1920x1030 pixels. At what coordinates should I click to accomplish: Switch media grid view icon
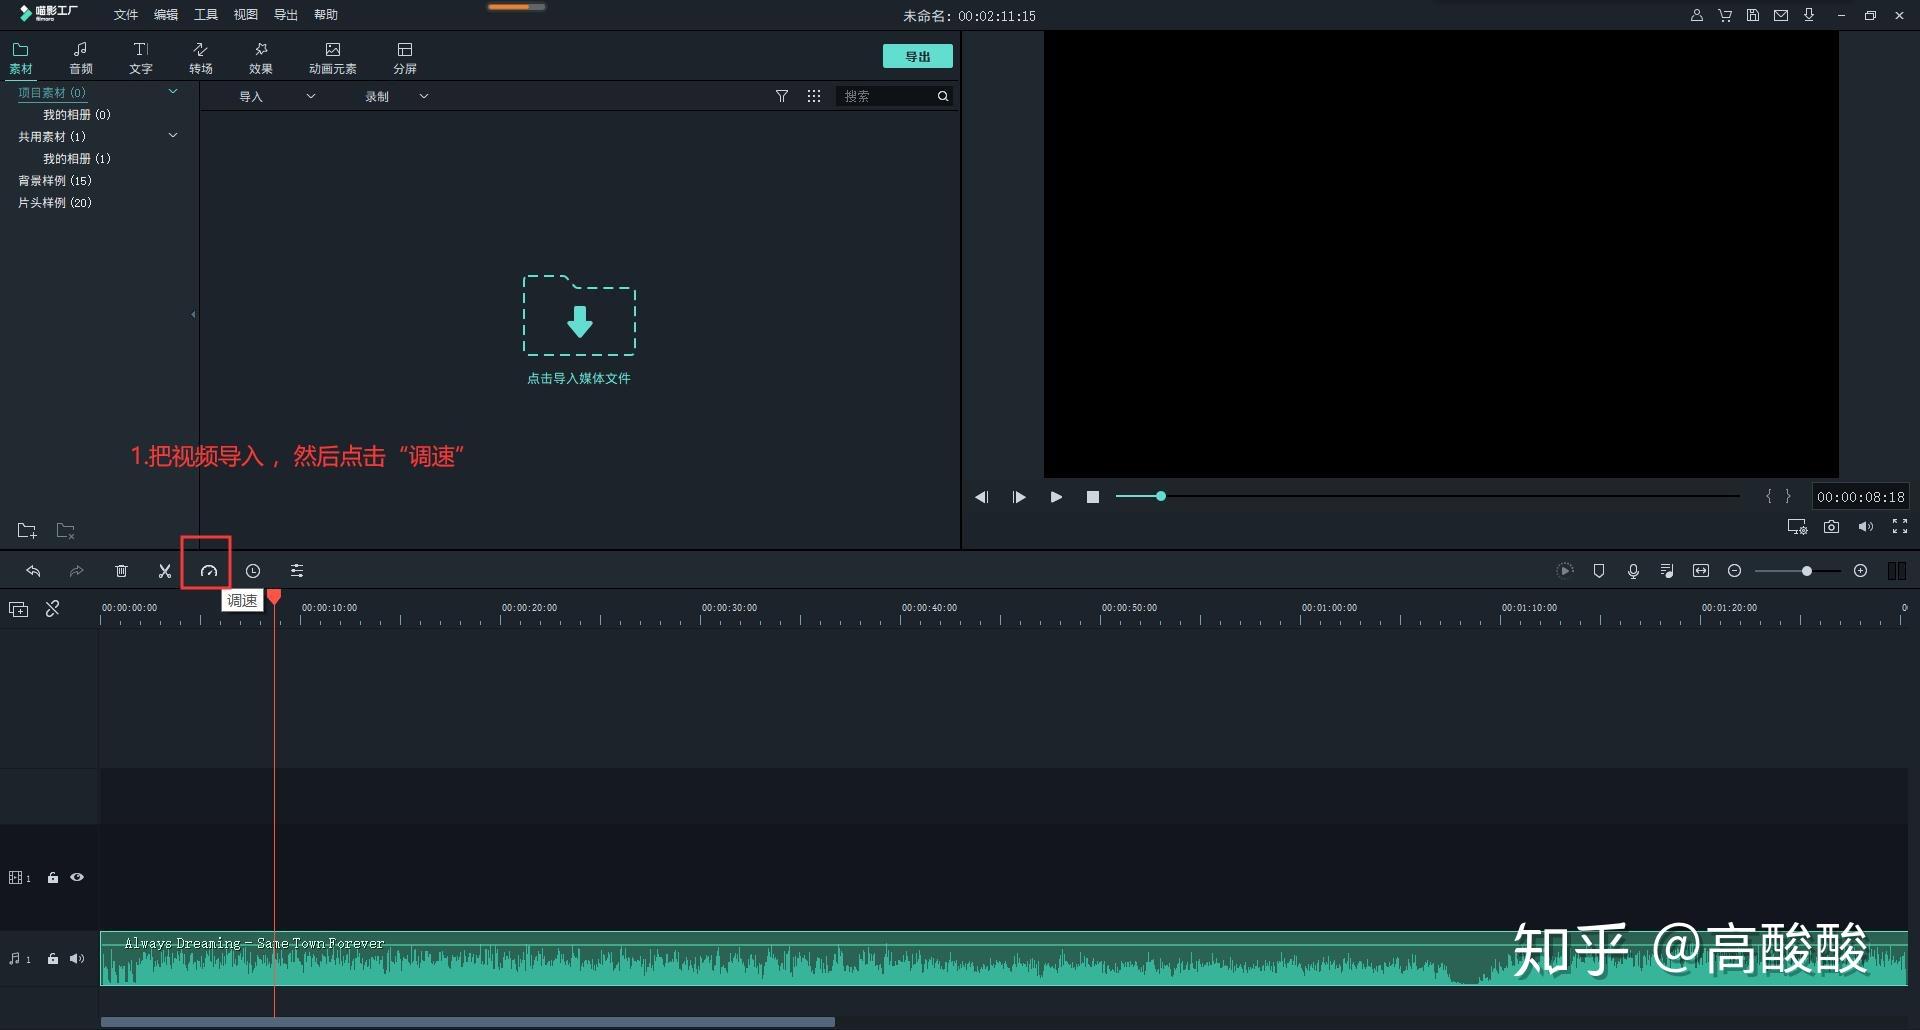click(x=814, y=96)
